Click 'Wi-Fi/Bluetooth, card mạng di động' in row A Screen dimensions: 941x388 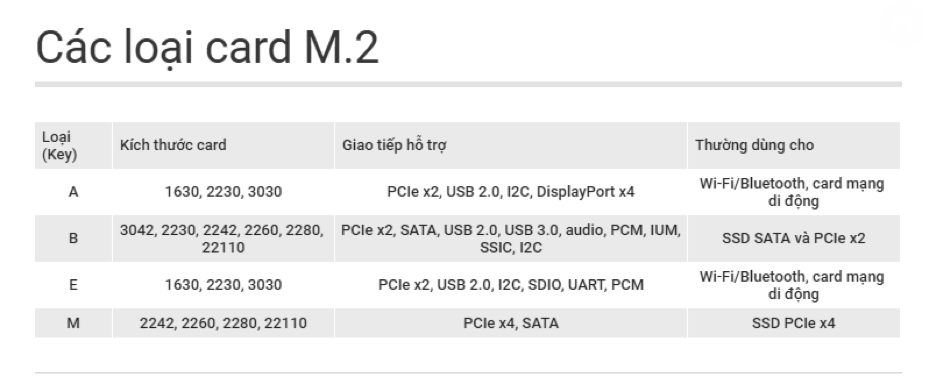pos(793,192)
